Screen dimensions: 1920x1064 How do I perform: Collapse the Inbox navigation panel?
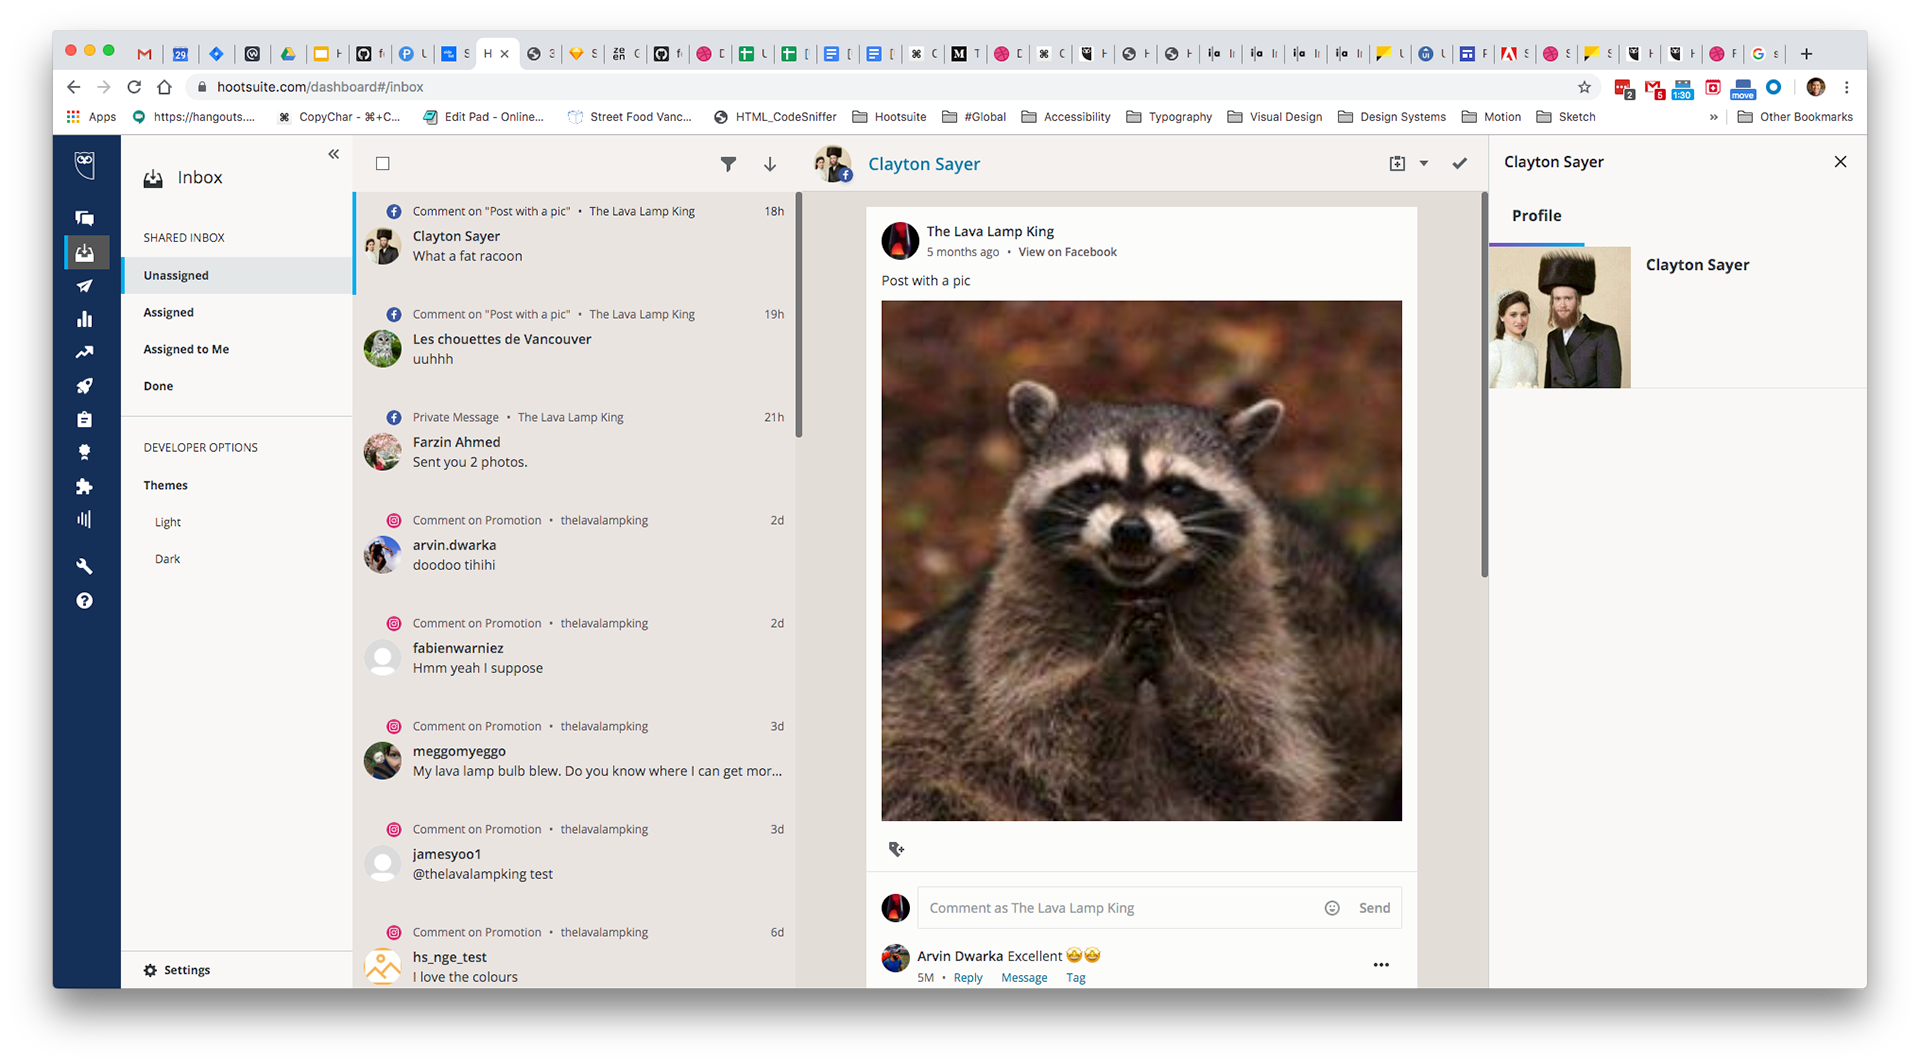pyautogui.click(x=334, y=154)
